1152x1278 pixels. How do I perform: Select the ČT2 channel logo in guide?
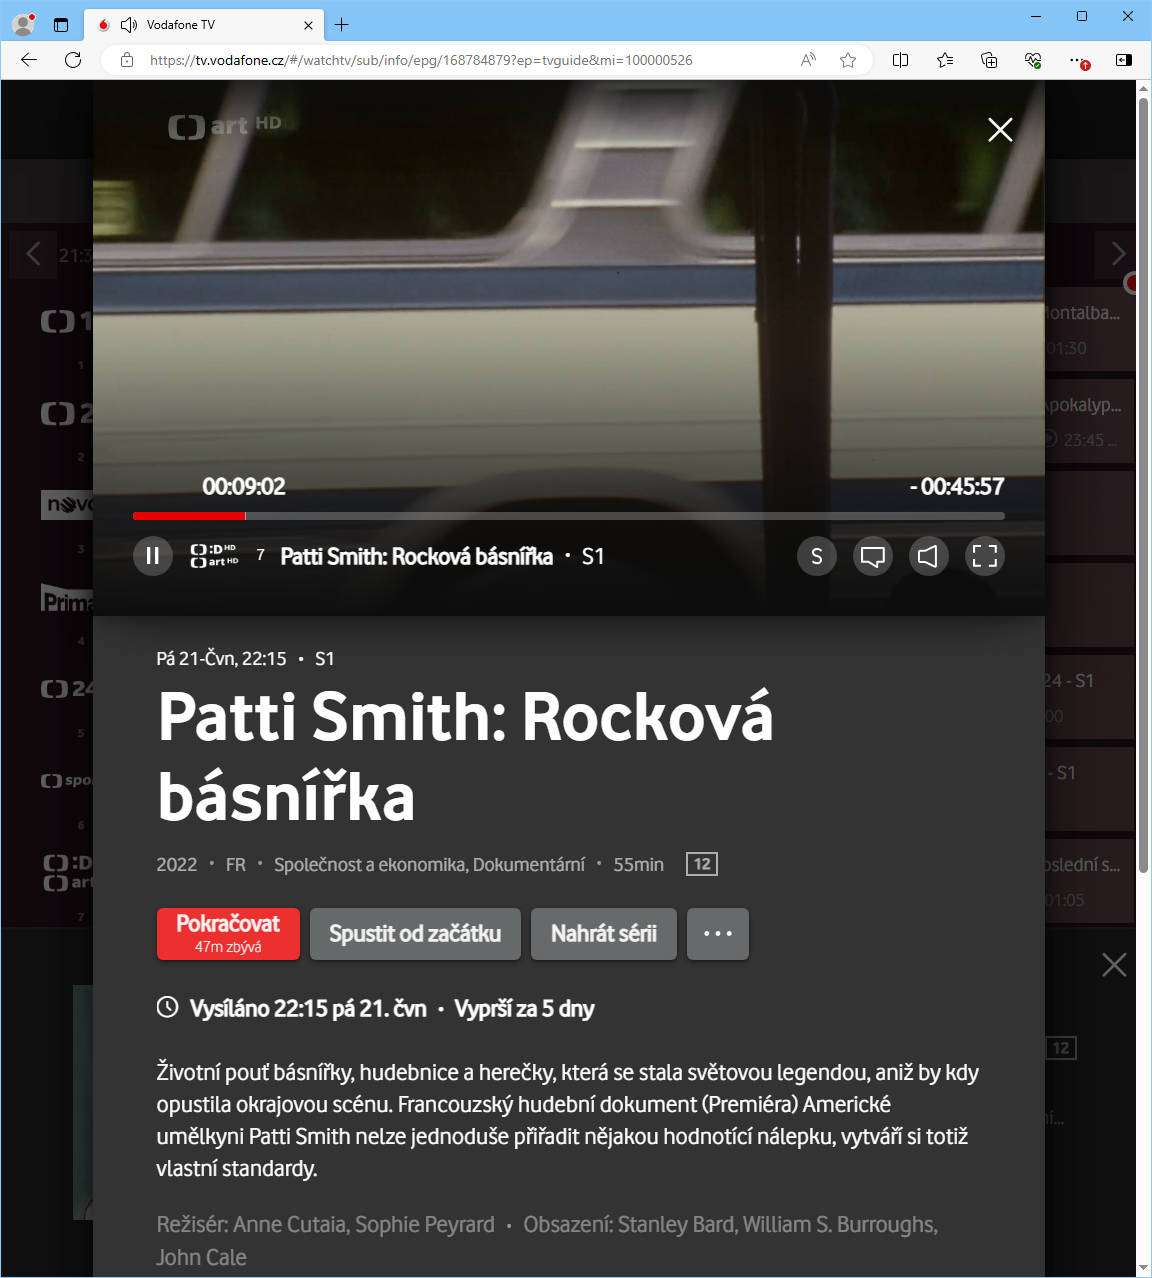66,413
